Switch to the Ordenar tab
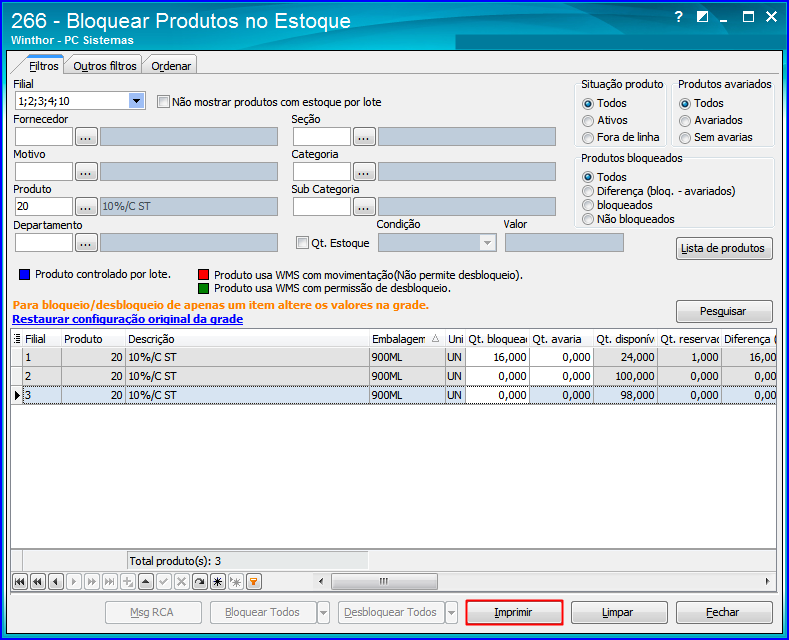Image resolution: width=789 pixels, height=640 pixels. pyautogui.click(x=171, y=66)
